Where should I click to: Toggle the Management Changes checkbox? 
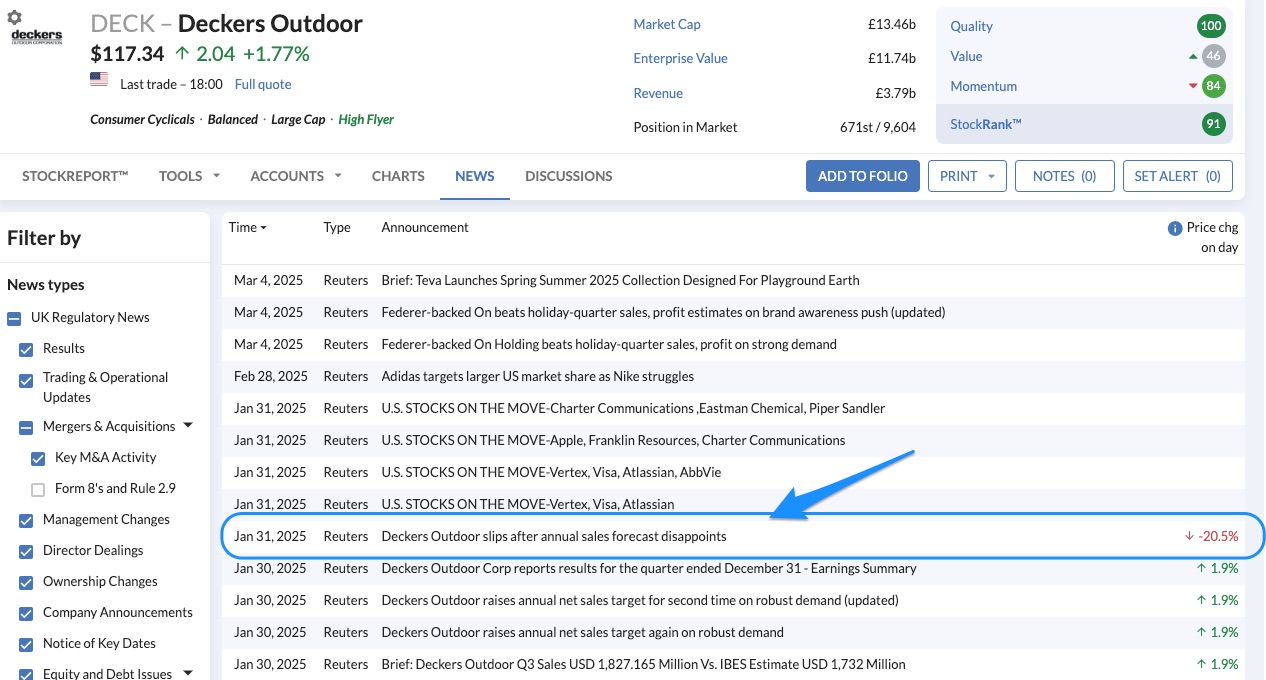pyautogui.click(x=26, y=520)
